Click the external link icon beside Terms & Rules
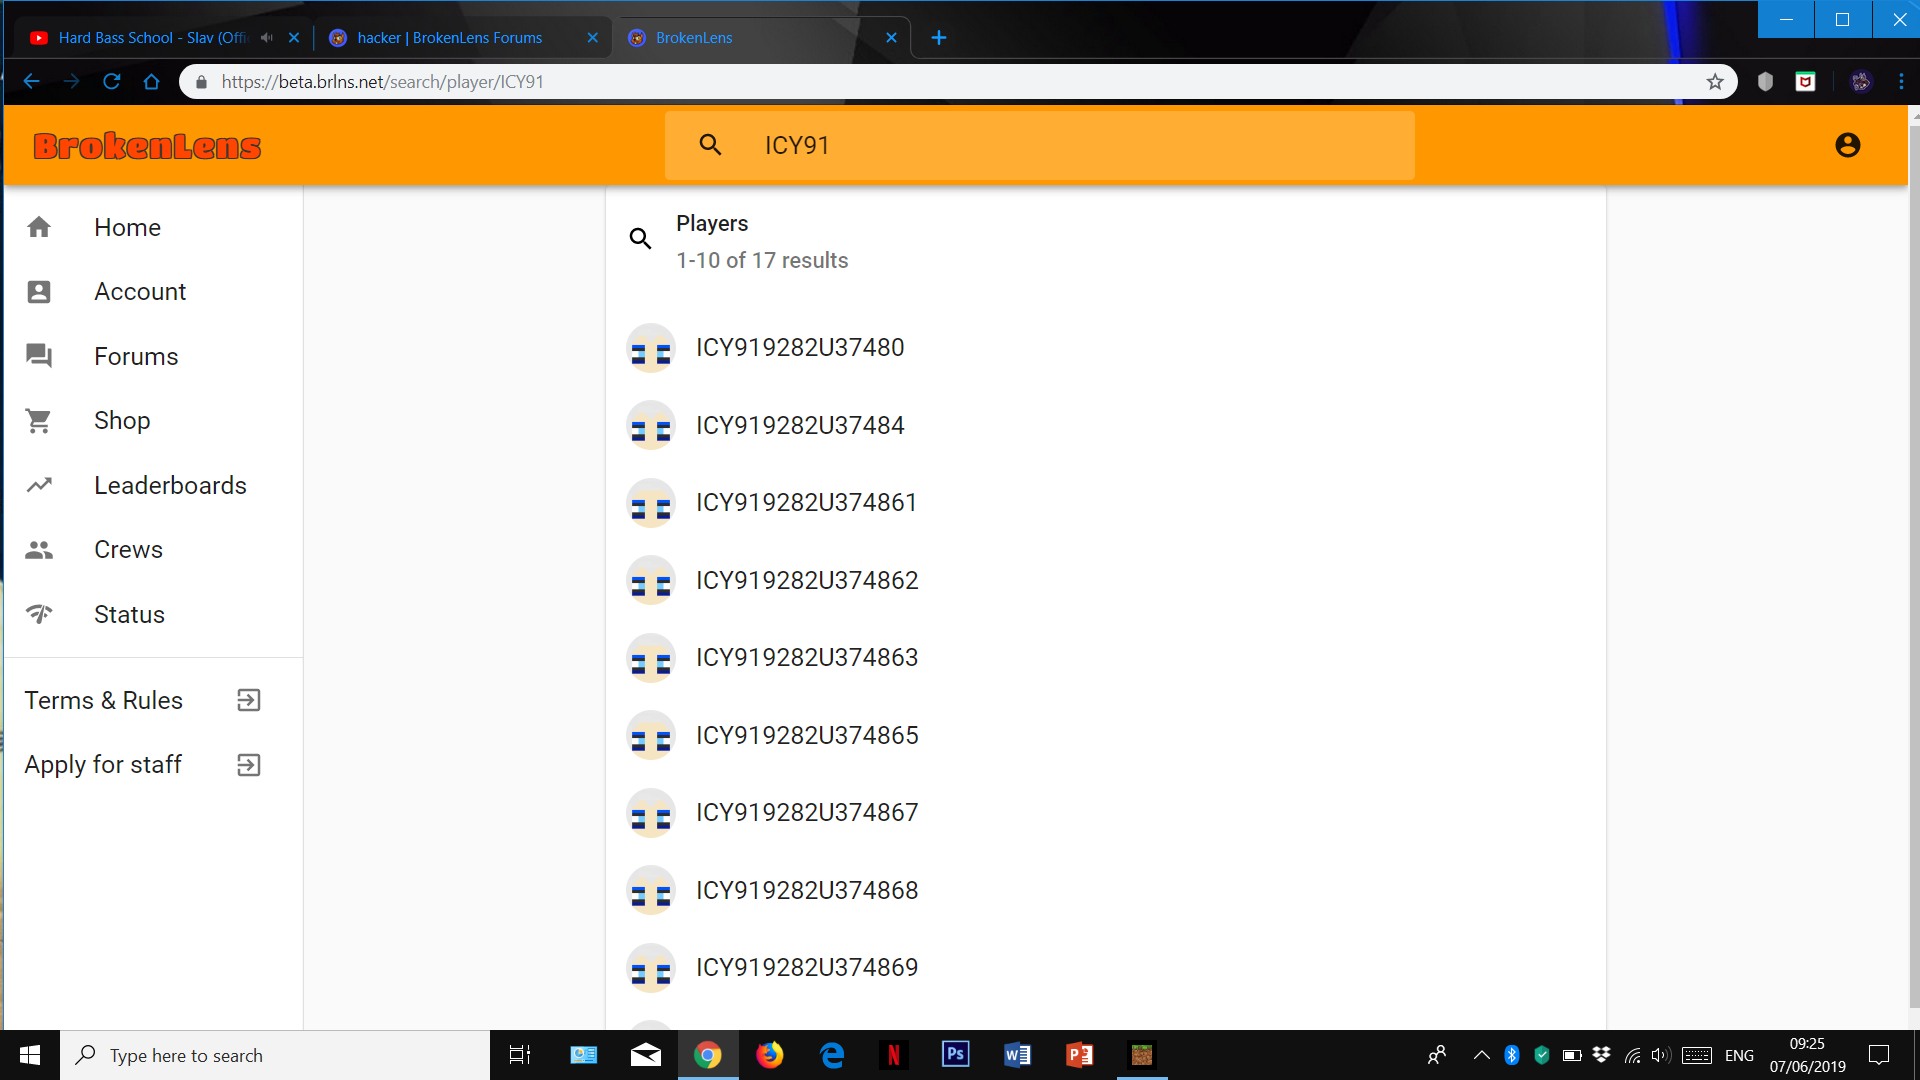The width and height of the screenshot is (1920, 1080). [x=249, y=700]
